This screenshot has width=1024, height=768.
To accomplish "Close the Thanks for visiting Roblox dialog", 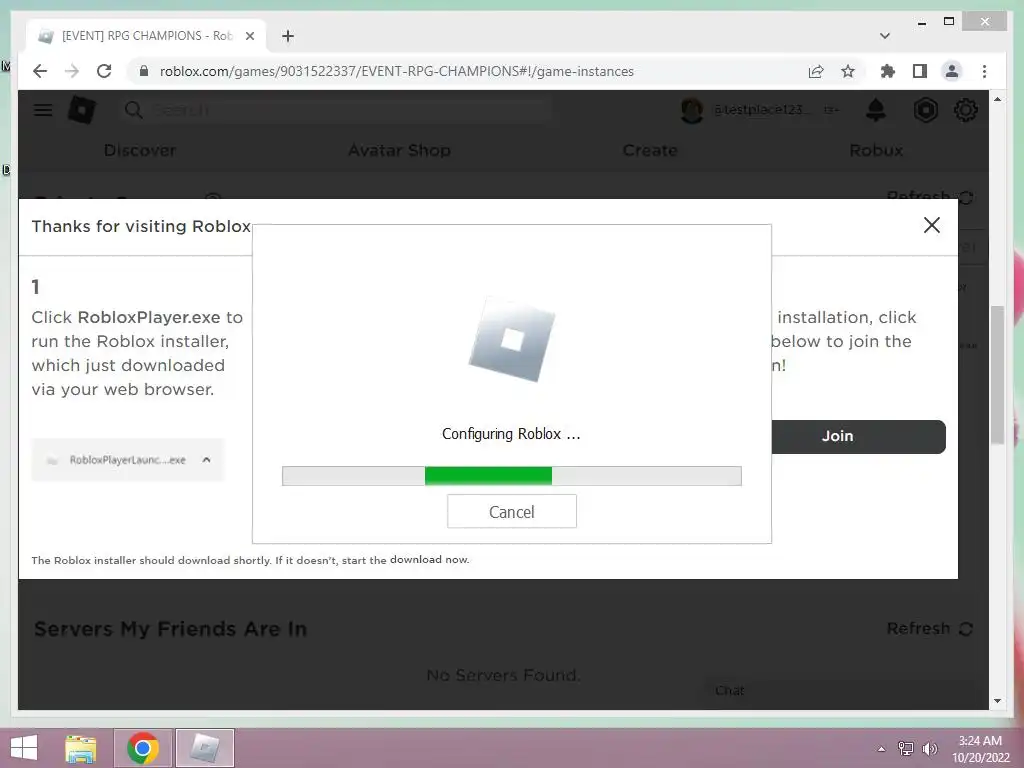I will click(x=932, y=225).
